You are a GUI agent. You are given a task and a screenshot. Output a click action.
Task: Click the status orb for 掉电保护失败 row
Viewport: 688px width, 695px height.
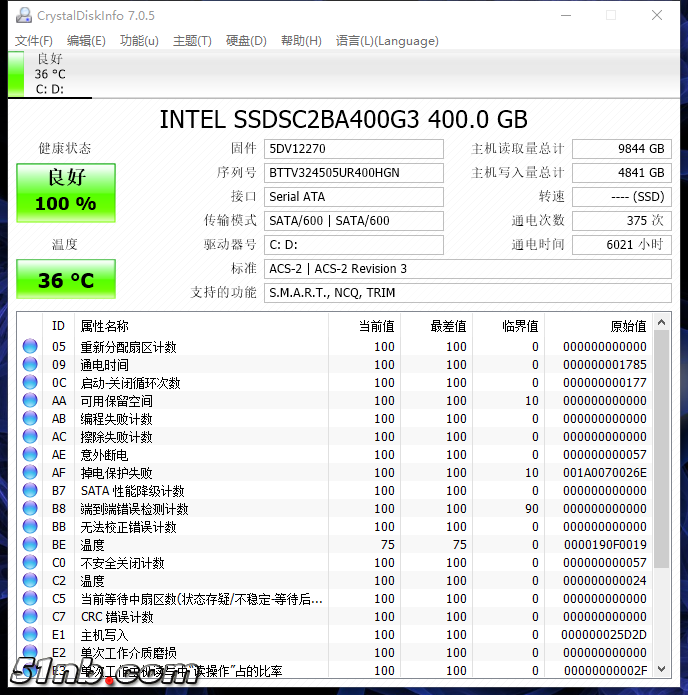[x=30, y=473]
